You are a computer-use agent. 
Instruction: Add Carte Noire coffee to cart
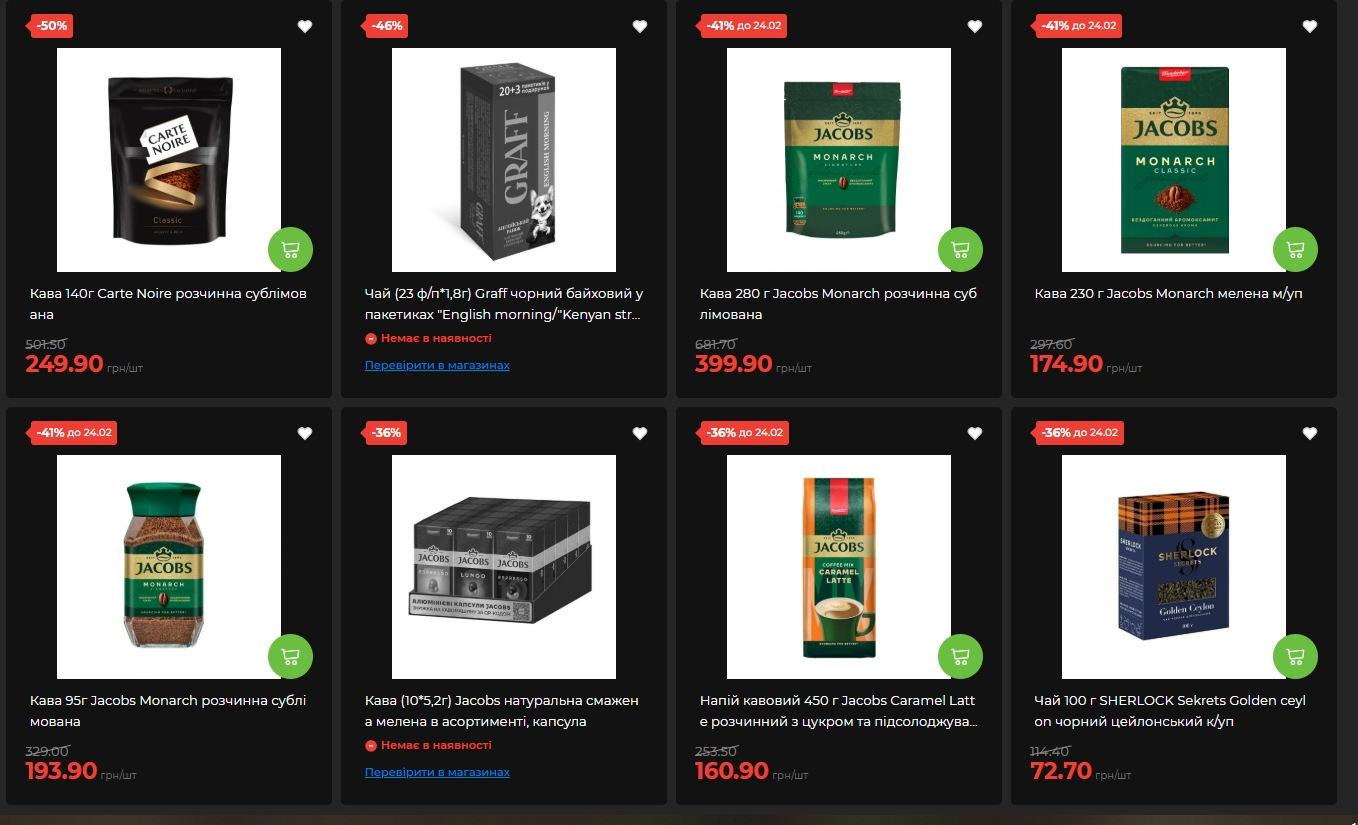tap(290, 250)
